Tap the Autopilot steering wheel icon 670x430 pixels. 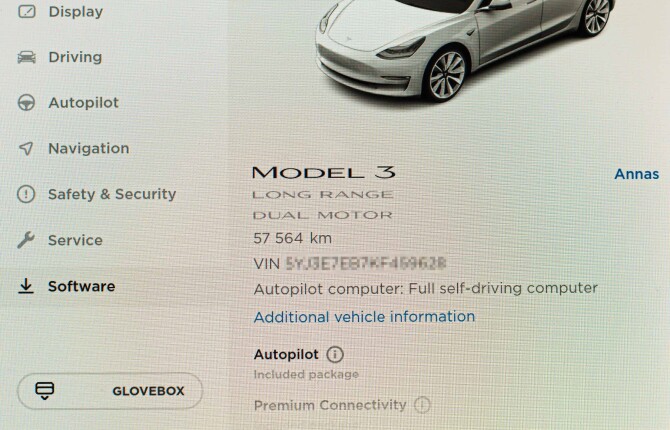click(26, 103)
